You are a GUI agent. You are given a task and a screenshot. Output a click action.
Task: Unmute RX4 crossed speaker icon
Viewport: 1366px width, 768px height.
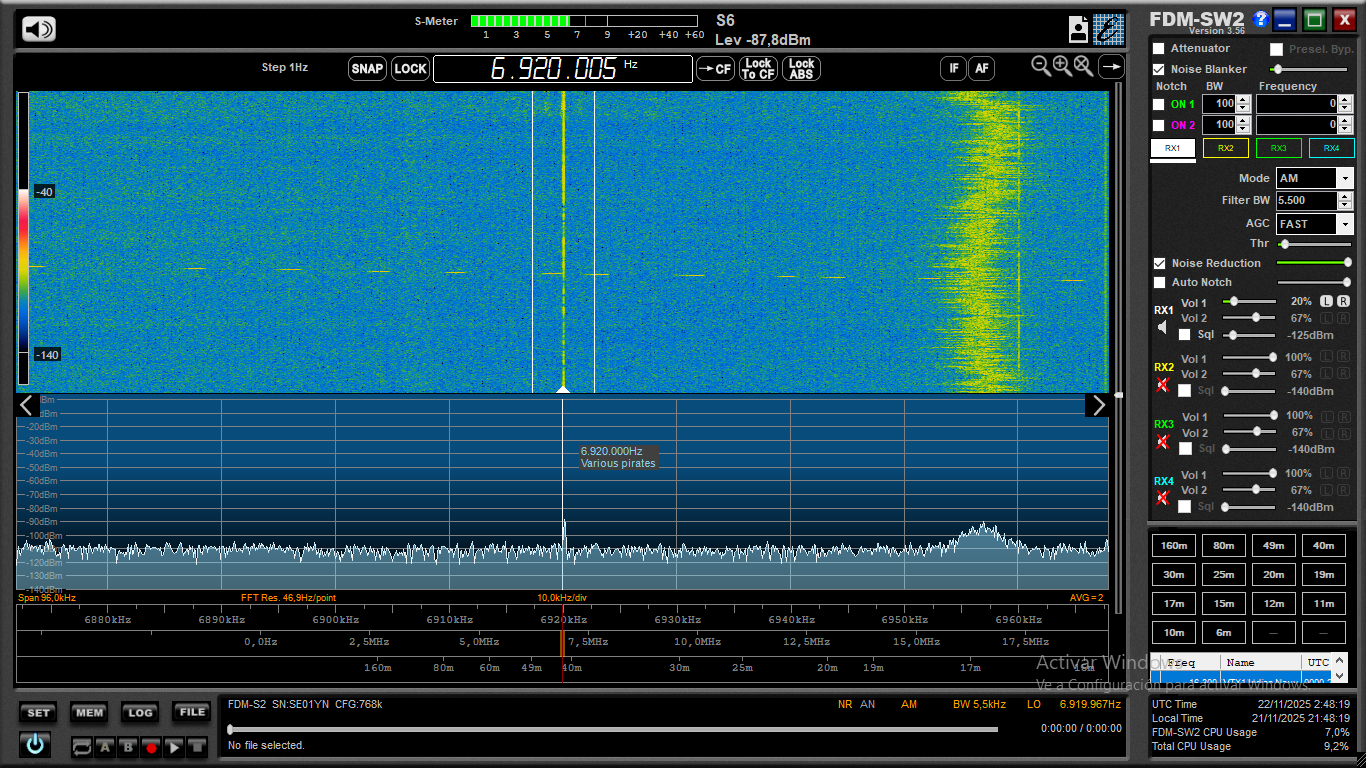1162,498
